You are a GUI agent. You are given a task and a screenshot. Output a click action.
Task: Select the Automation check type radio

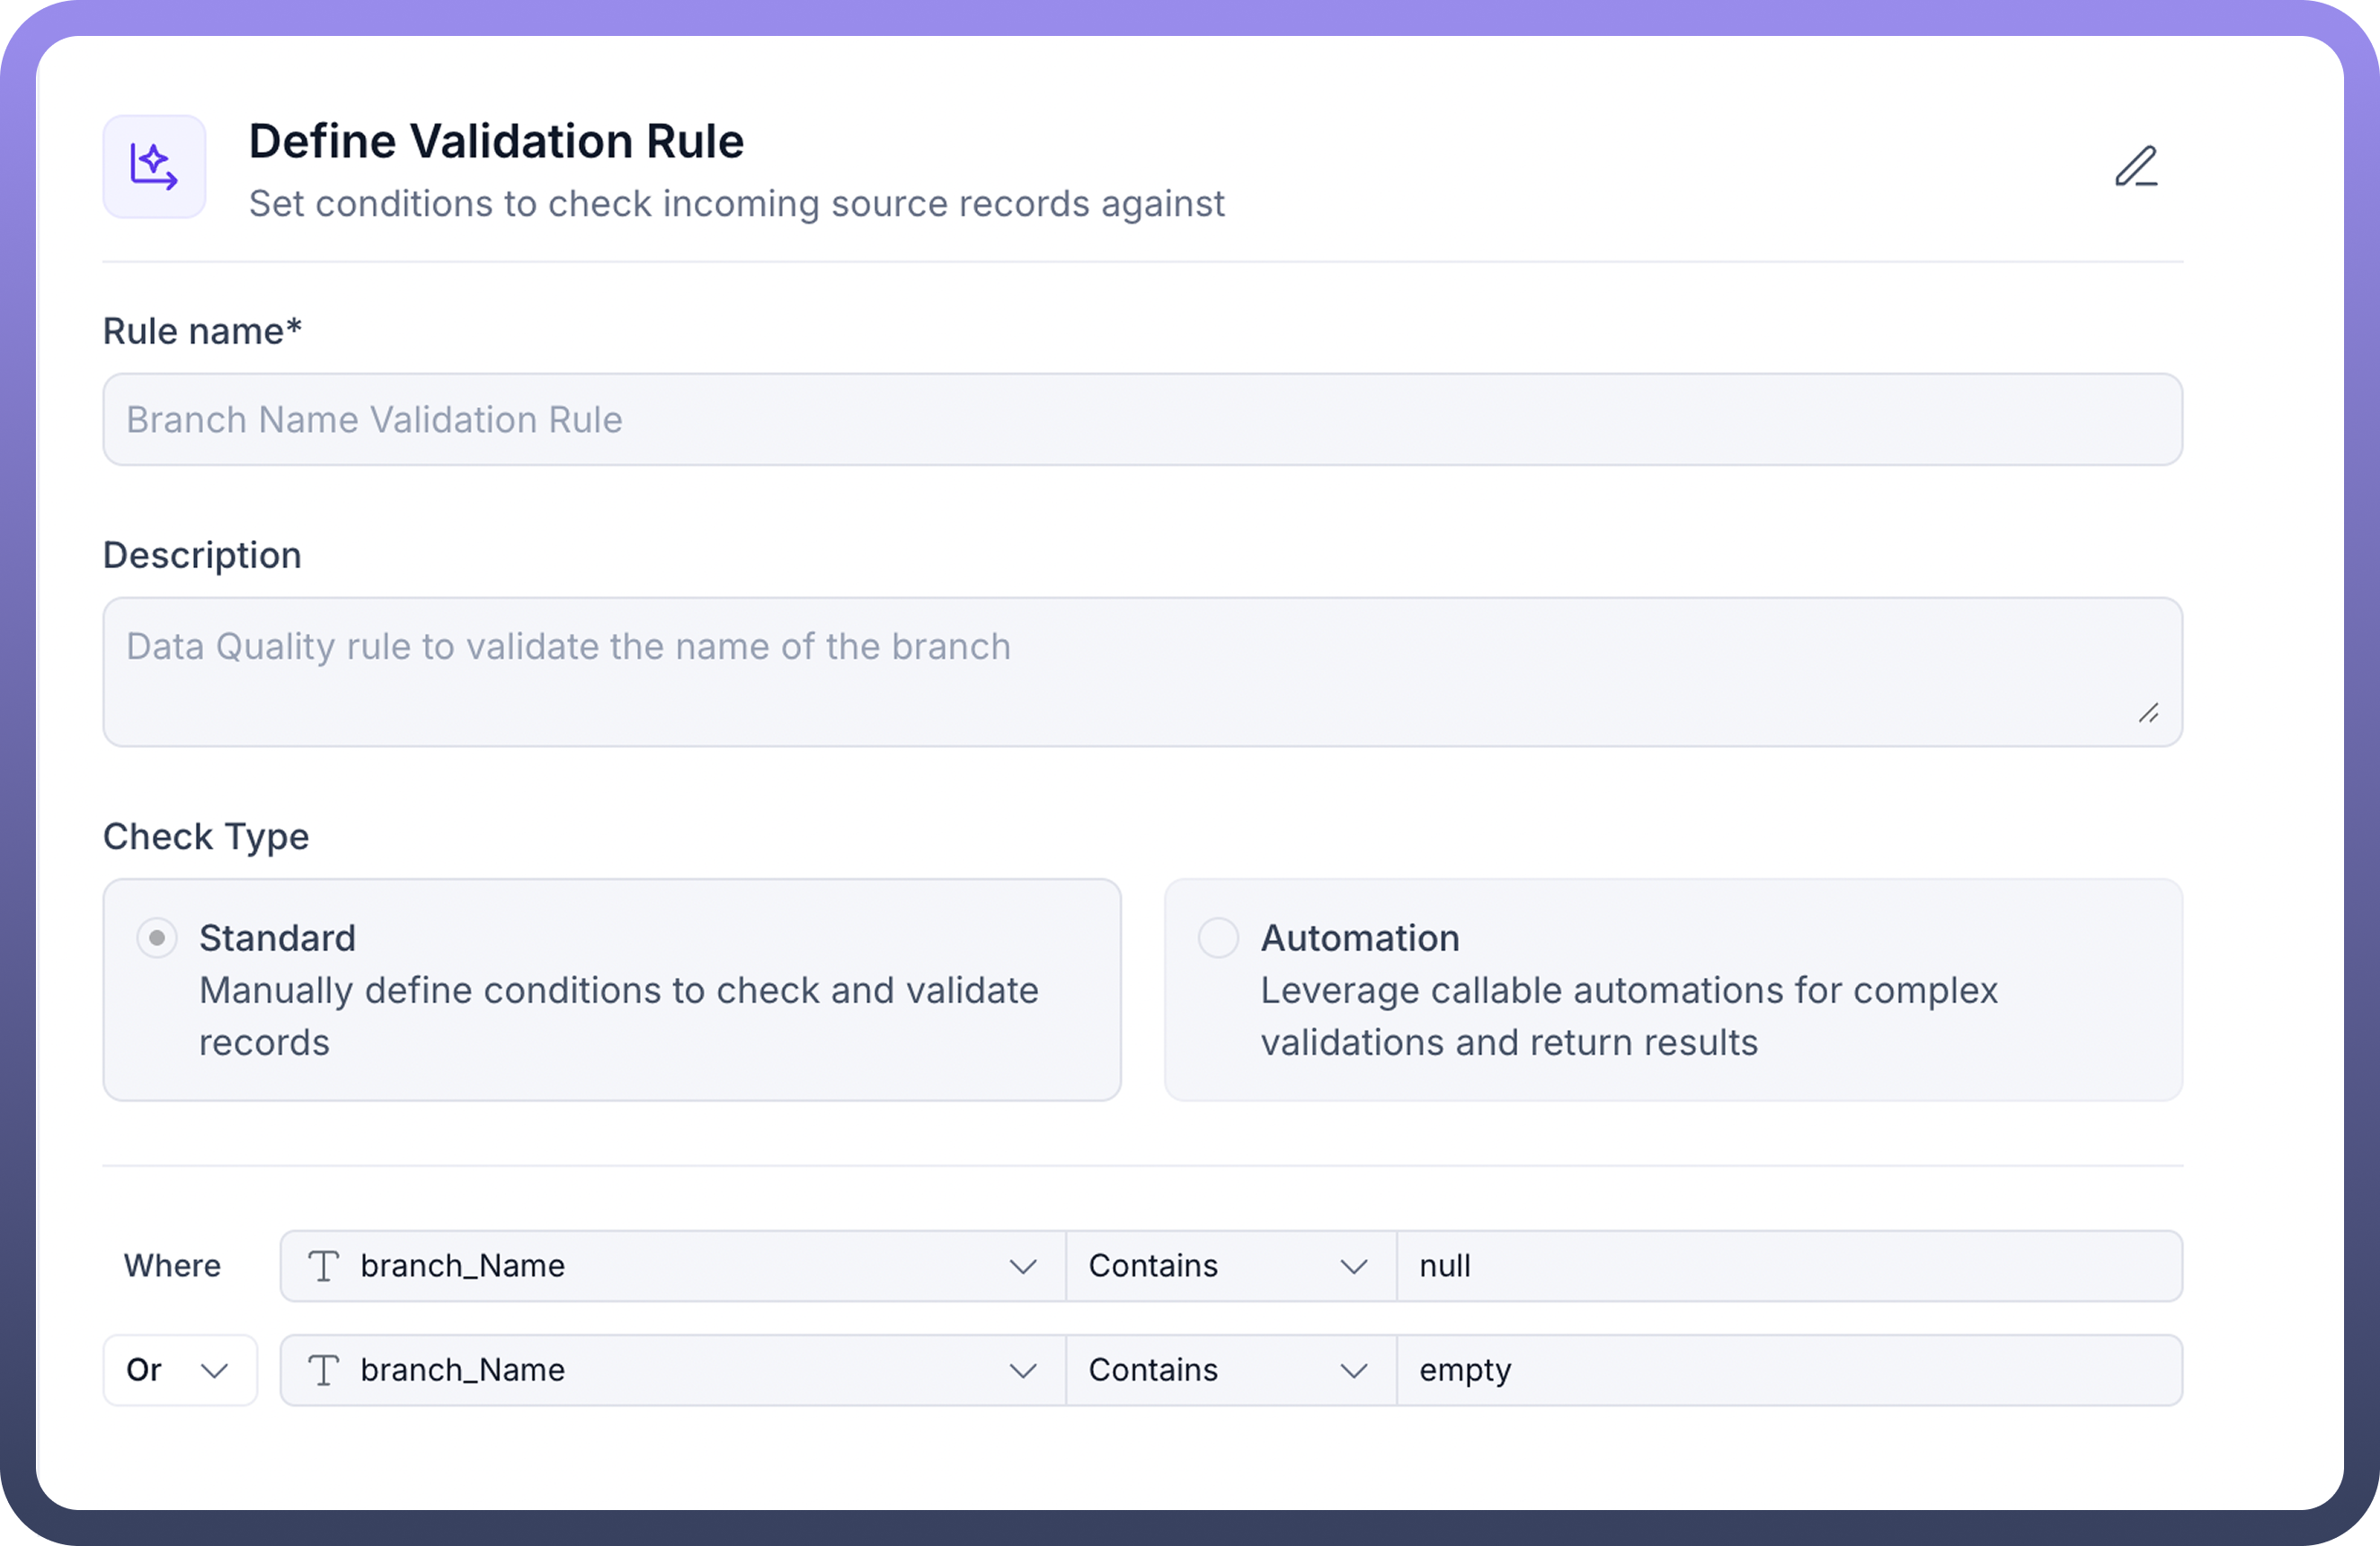[1218, 938]
